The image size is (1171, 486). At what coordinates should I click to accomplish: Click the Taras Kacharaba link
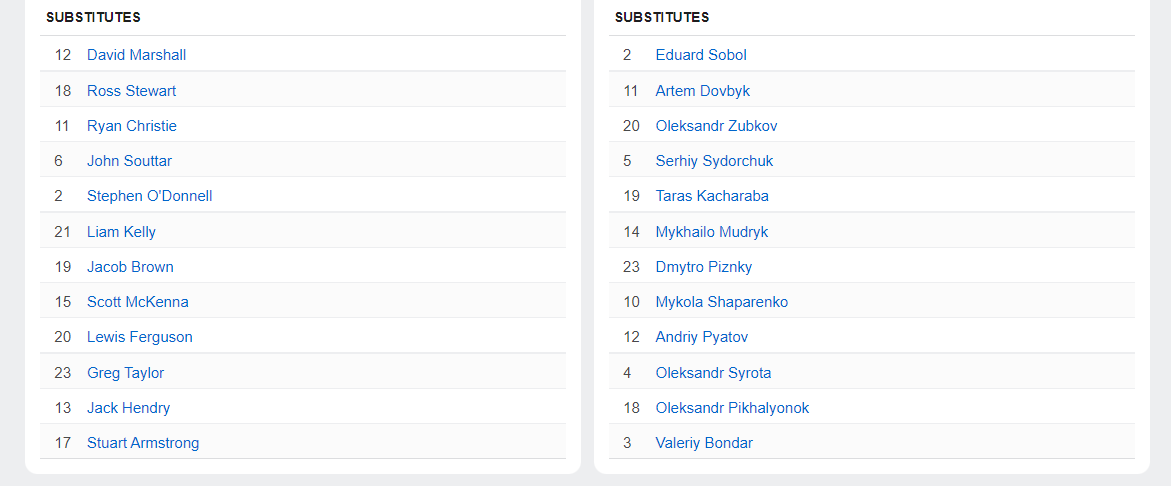pyautogui.click(x=712, y=196)
